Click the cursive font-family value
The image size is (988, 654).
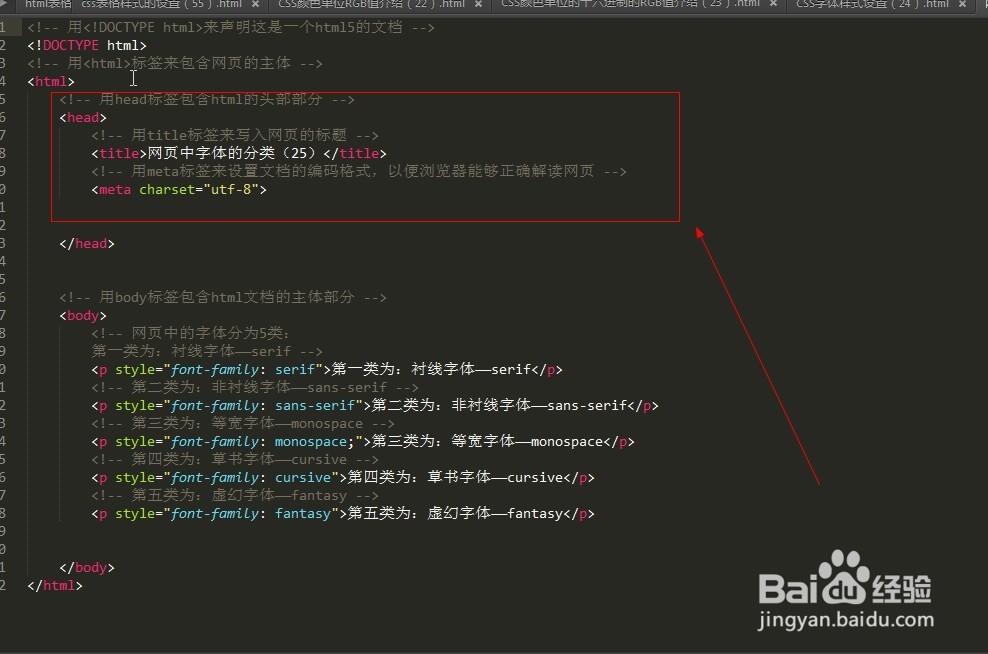[x=303, y=477]
